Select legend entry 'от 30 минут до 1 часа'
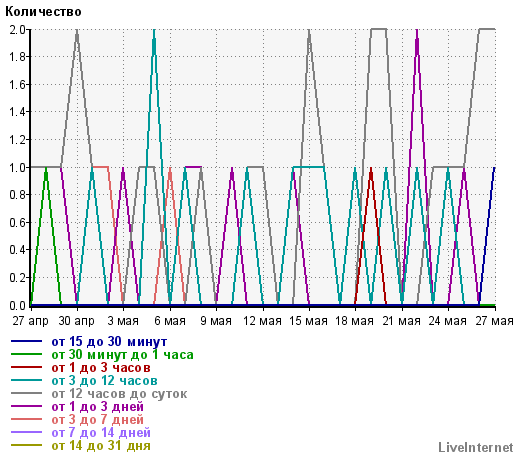 tap(122, 354)
